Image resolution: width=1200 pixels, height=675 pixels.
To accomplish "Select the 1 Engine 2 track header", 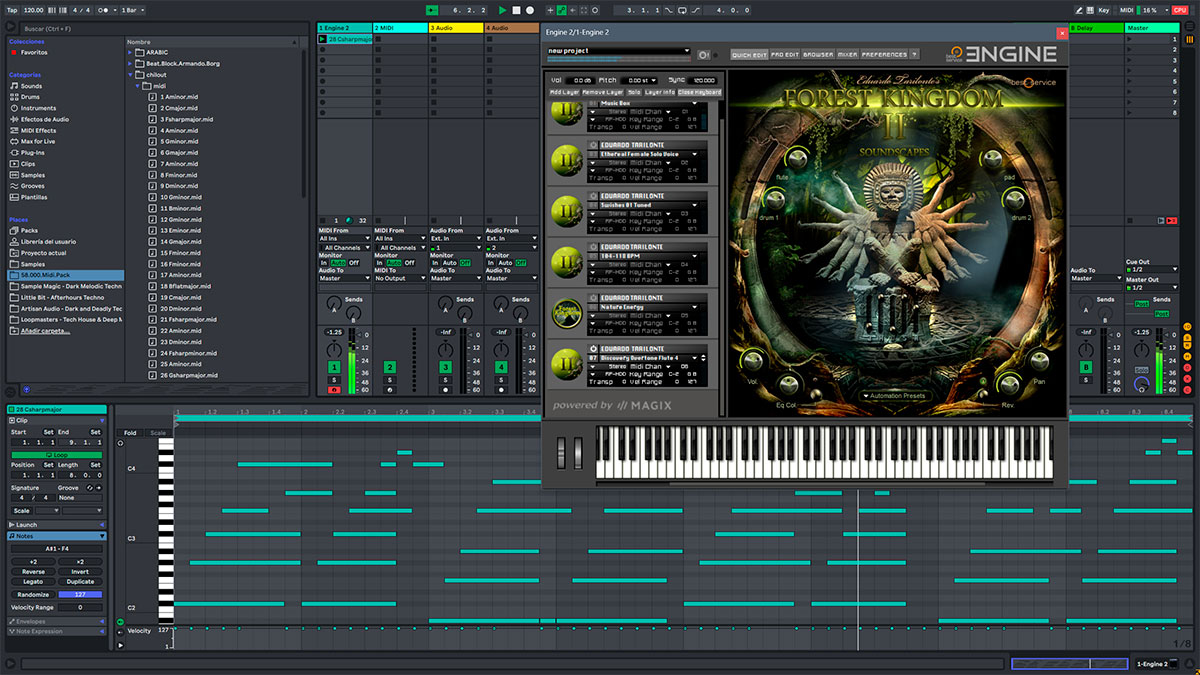I will pos(343,28).
